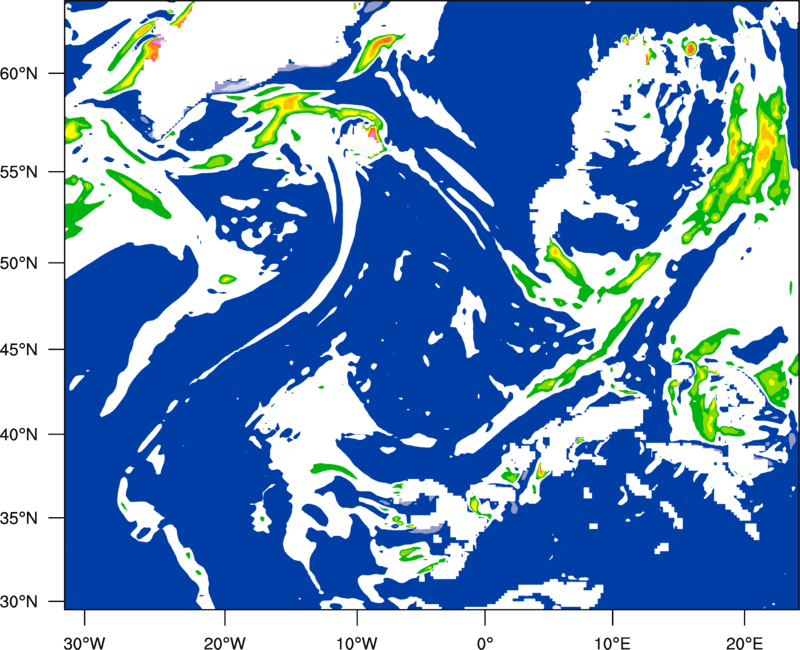Click the 60°N latitude label
This screenshot has height=650, width=800.
coord(19,74)
